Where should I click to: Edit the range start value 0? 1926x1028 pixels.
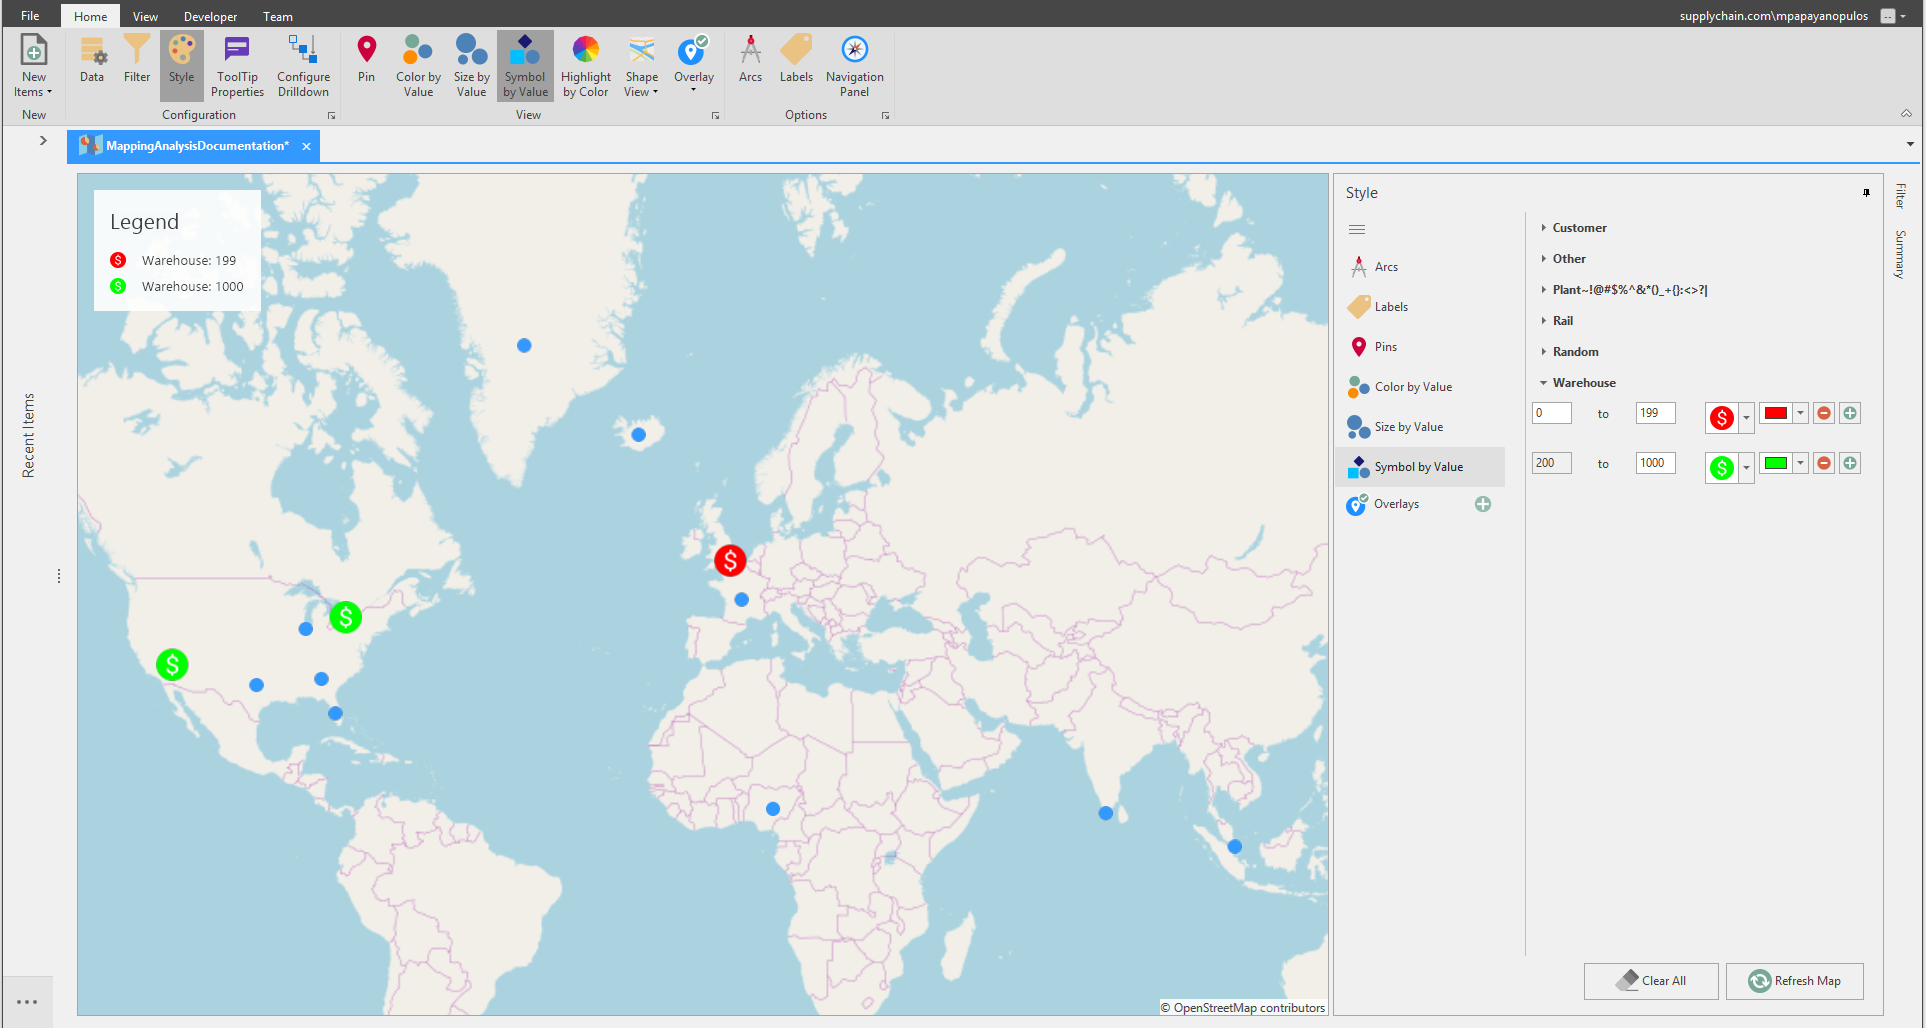tap(1552, 413)
